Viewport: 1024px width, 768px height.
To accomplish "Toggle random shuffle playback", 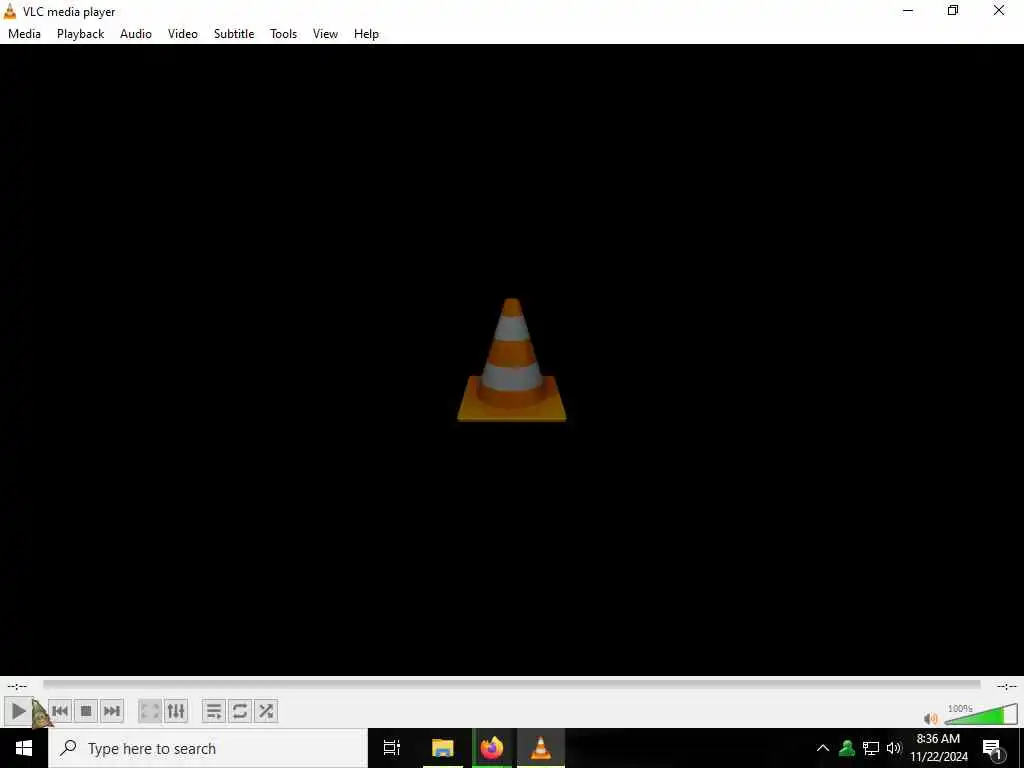I will click(266, 711).
